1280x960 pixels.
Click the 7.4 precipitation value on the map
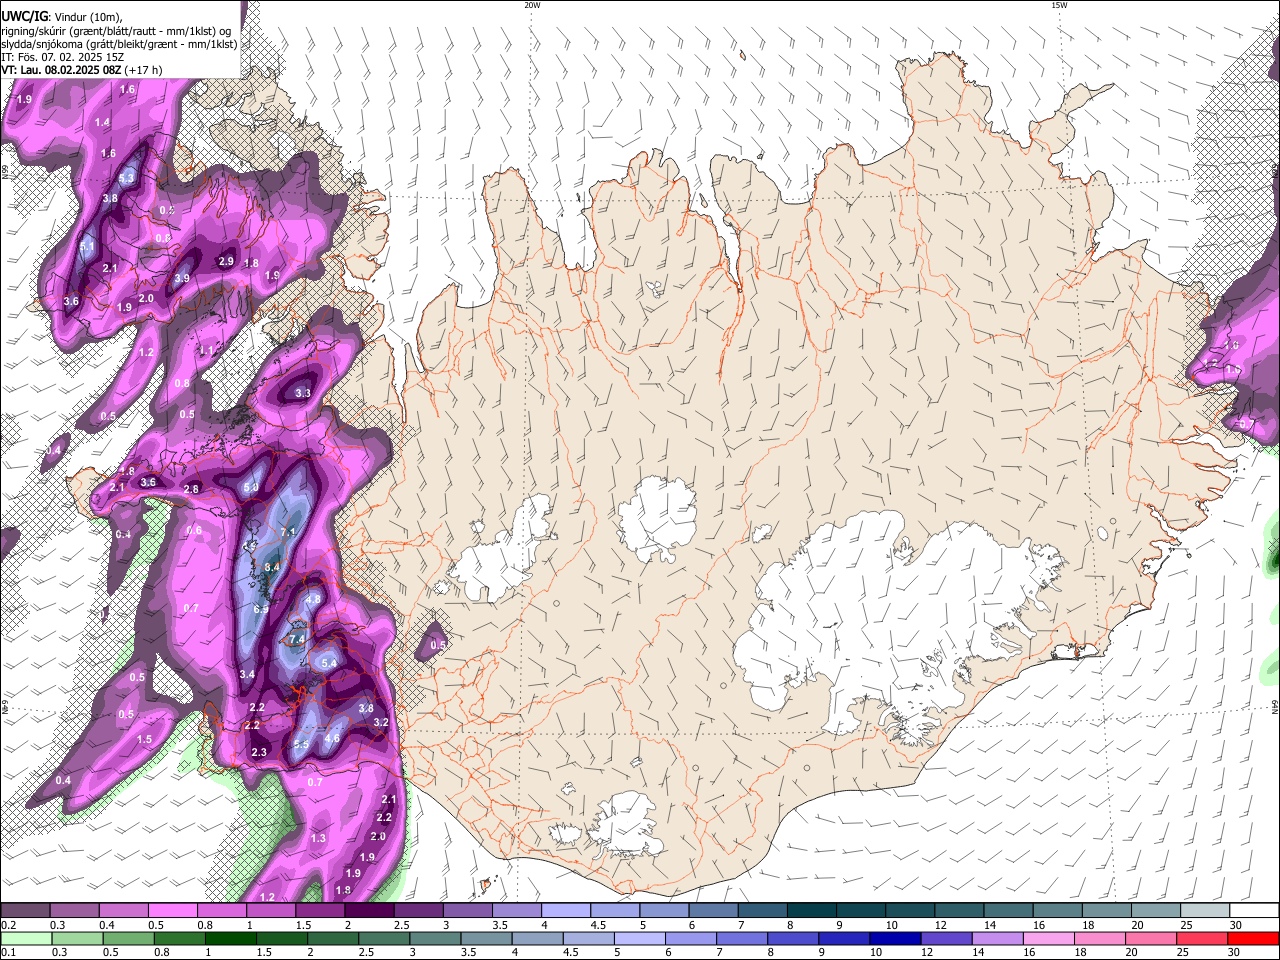point(297,639)
